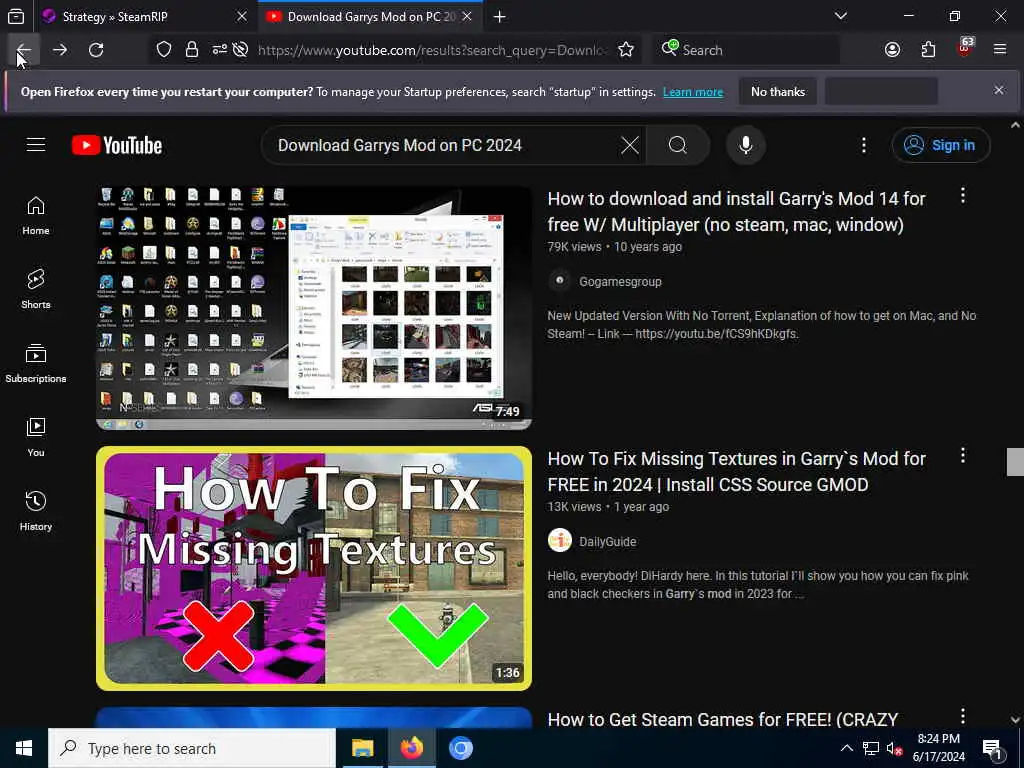
Task: Open the Firefox account icon
Action: pyautogui.click(x=892, y=50)
